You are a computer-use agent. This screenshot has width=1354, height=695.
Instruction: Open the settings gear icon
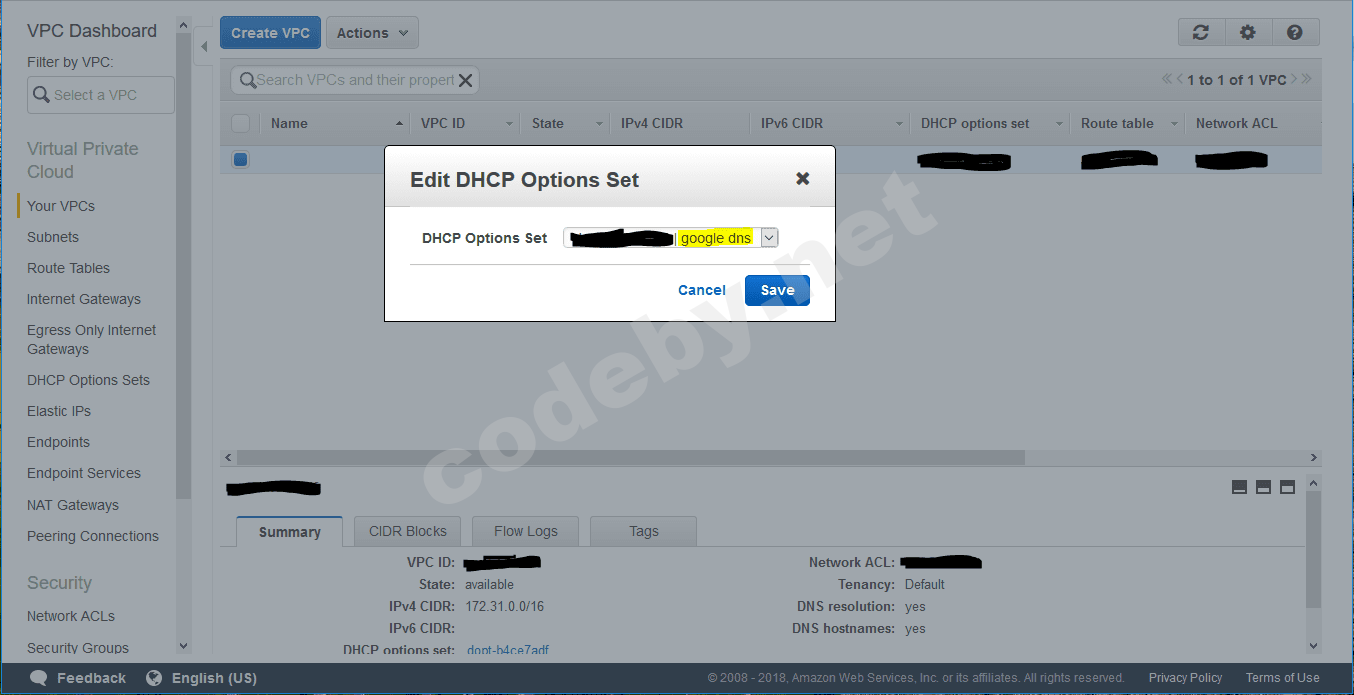(x=1248, y=33)
